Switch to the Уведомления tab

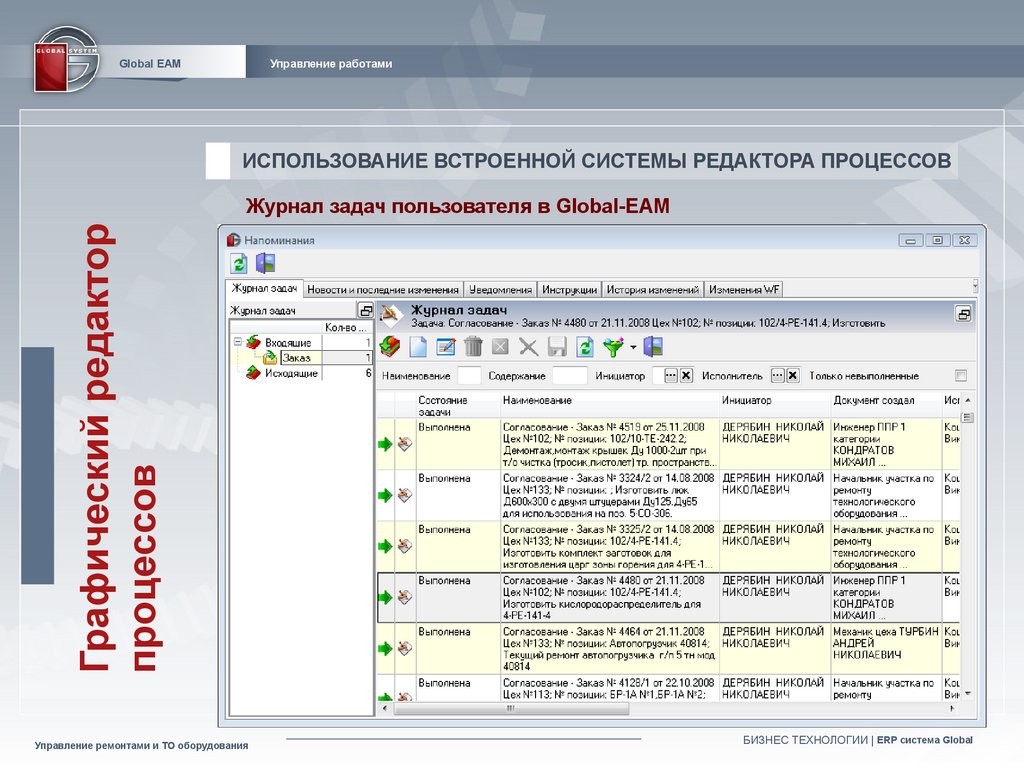[x=500, y=289]
